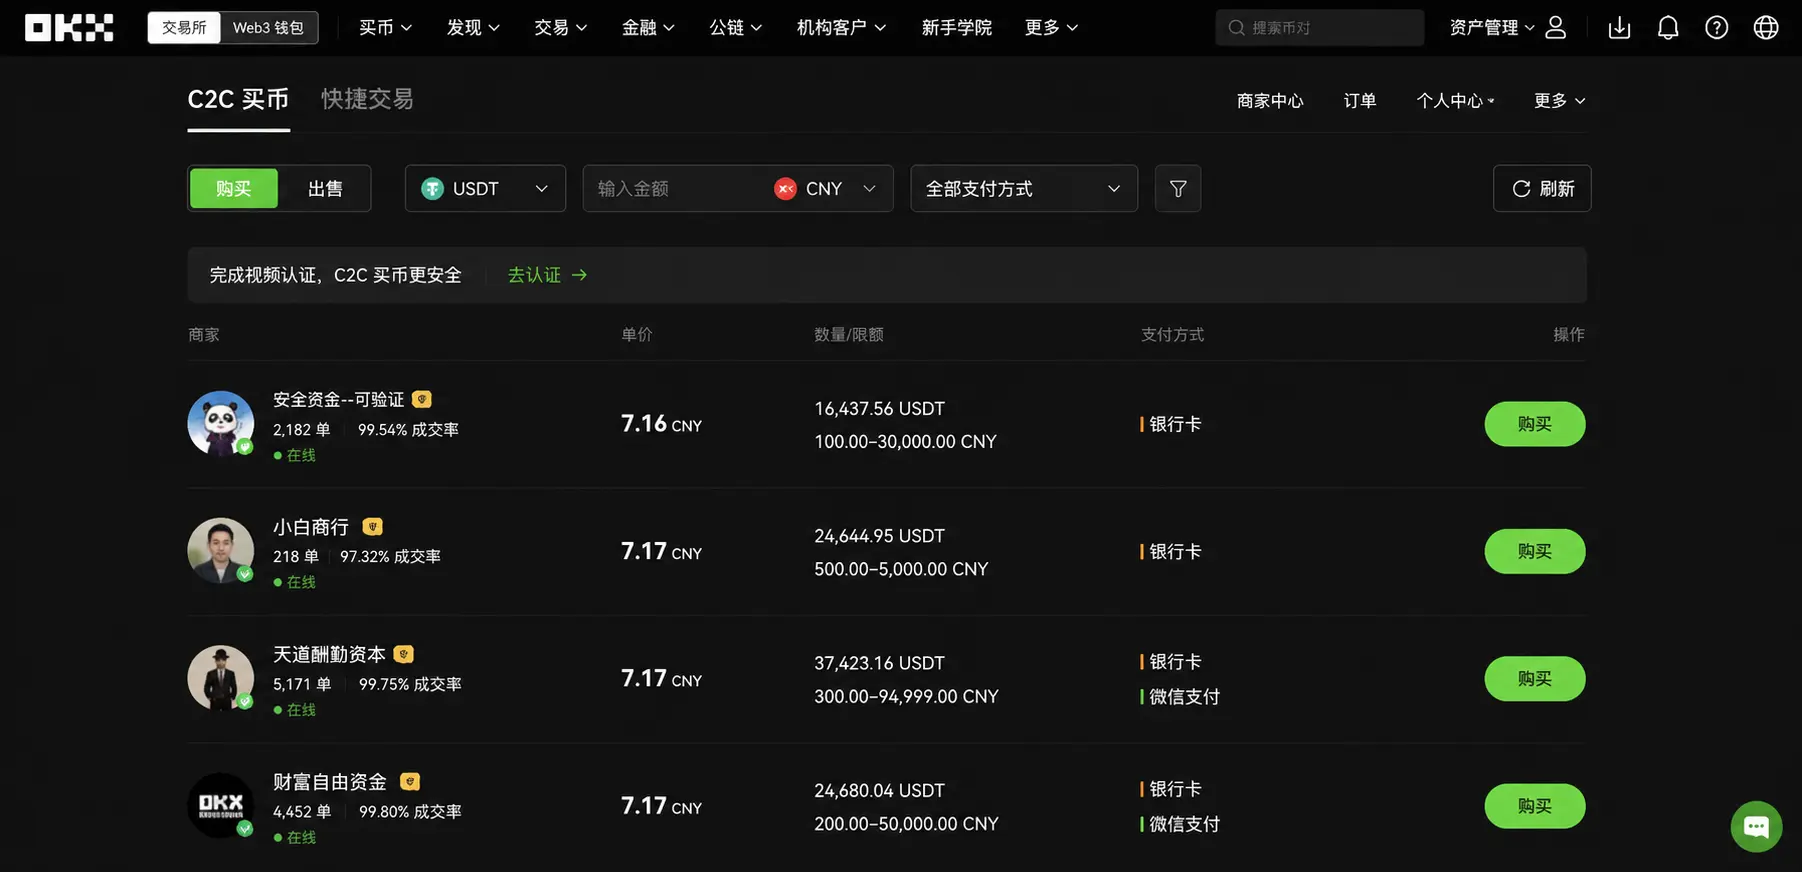Expand the 更多 menu beside 个人中心

[1559, 101]
